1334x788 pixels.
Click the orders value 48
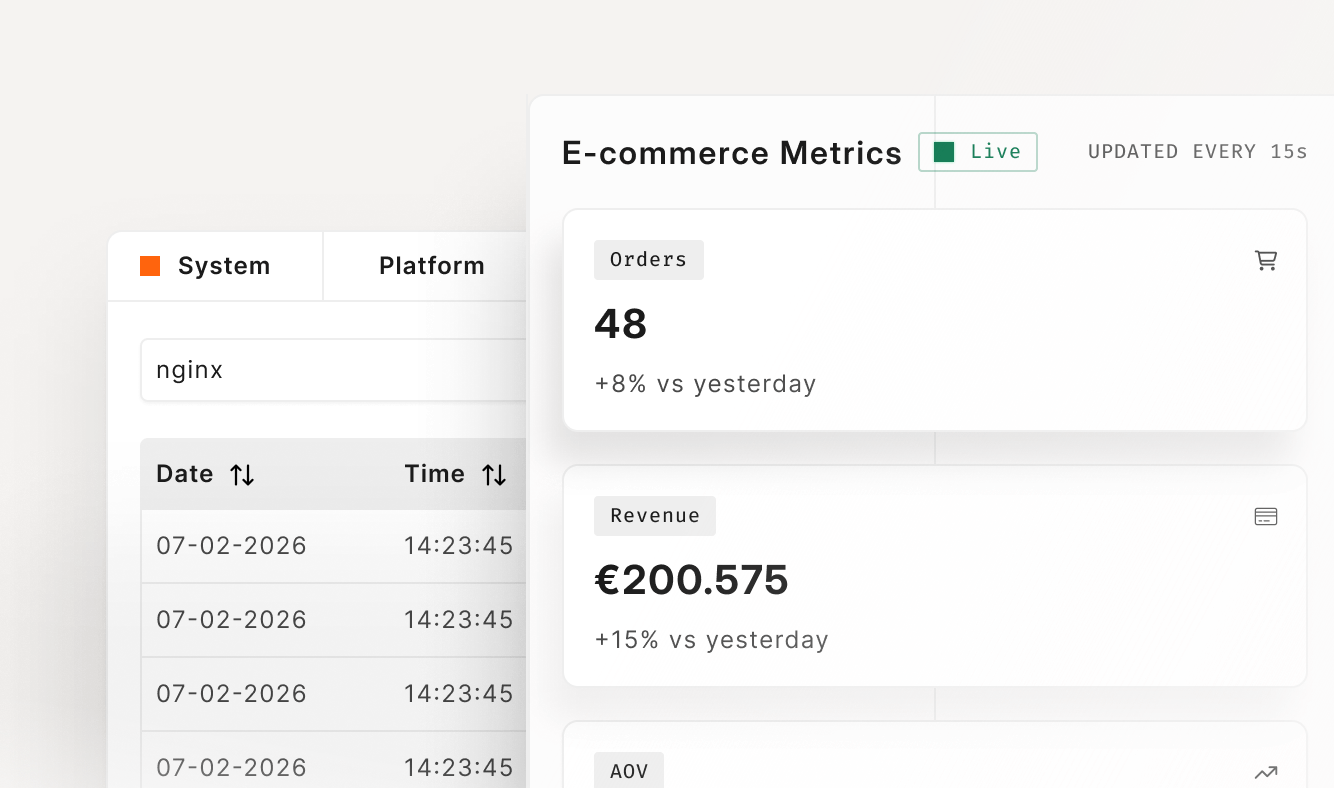pyautogui.click(x=621, y=324)
